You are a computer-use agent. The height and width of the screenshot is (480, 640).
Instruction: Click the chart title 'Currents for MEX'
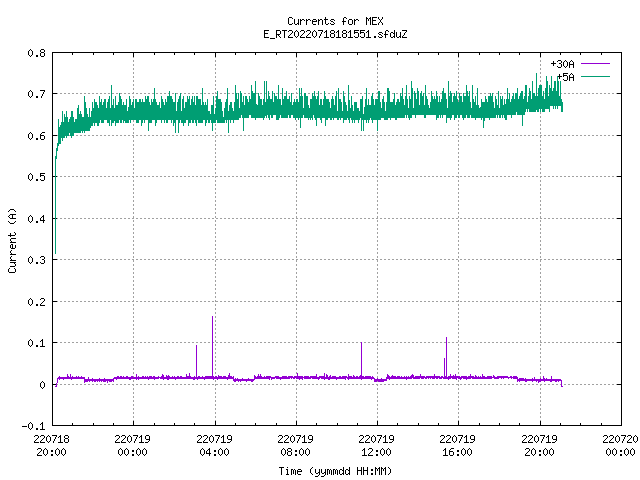point(335,21)
